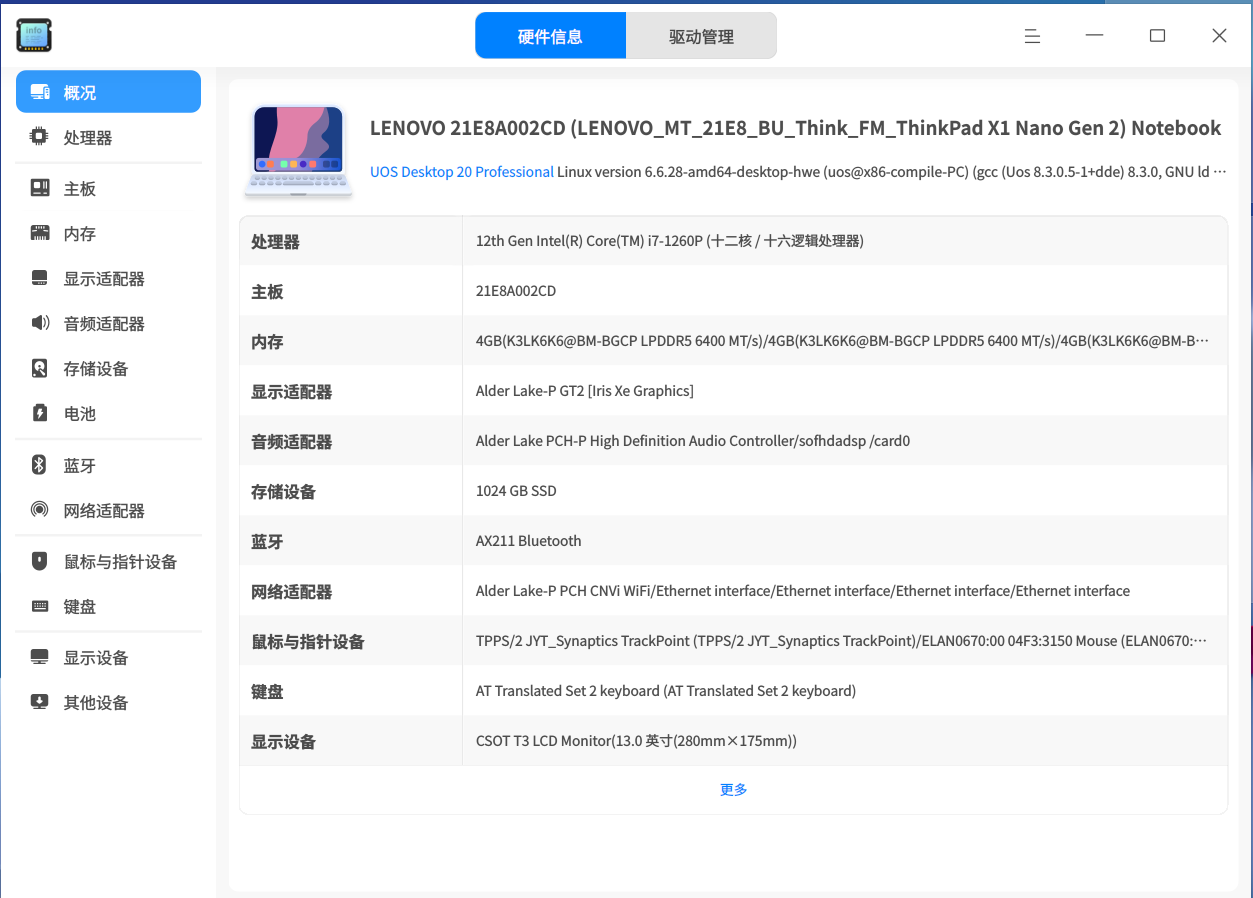Click the LENOVO 21E8A002CD device title
Screen dimensions: 1253x898
click(795, 128)
